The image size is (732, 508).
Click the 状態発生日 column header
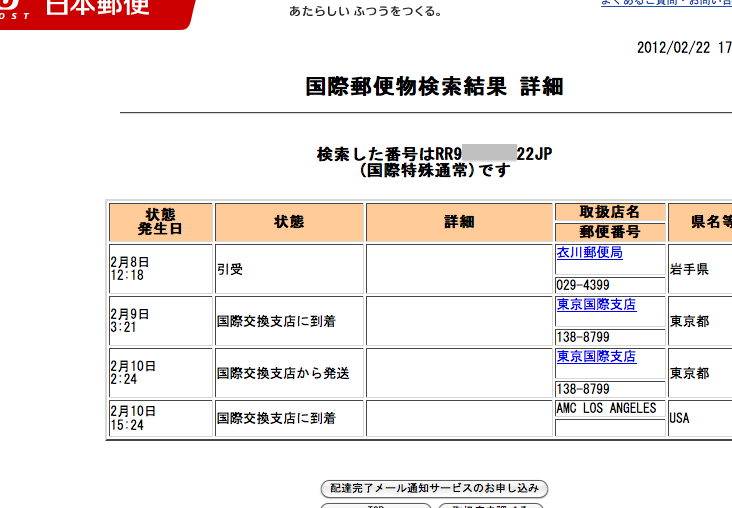160,222
